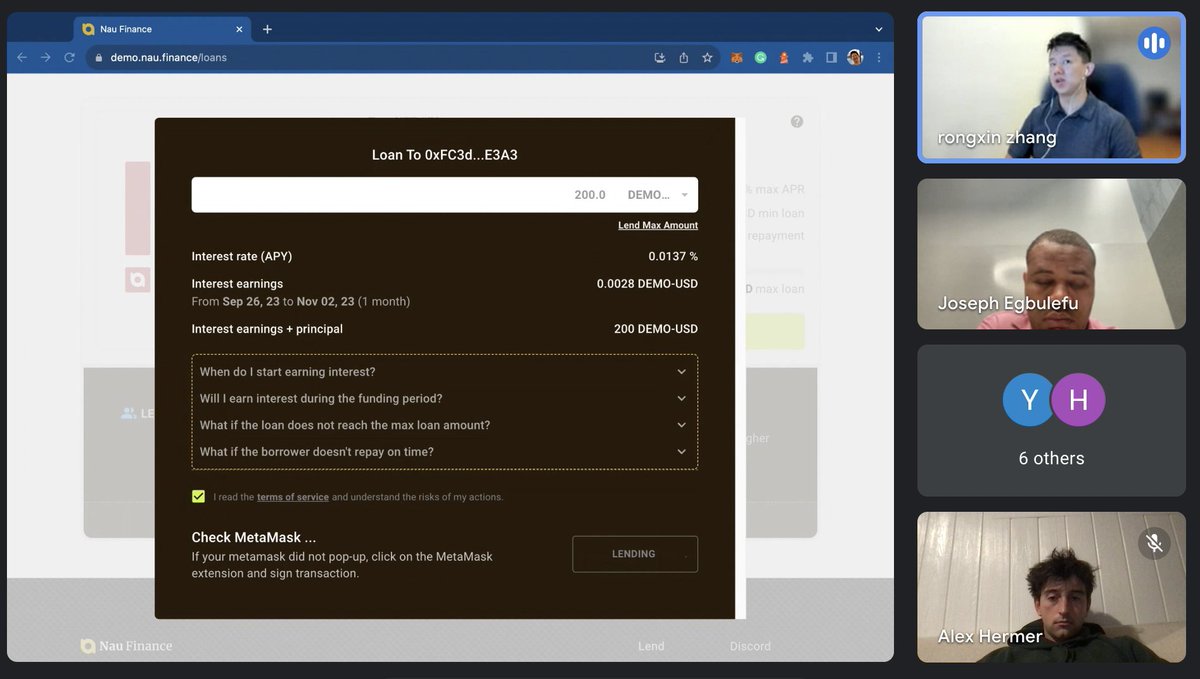This screenshot has width=1200, height=679.
Task: Select Alex Hermer's video tile
Action: [1051, 587]
